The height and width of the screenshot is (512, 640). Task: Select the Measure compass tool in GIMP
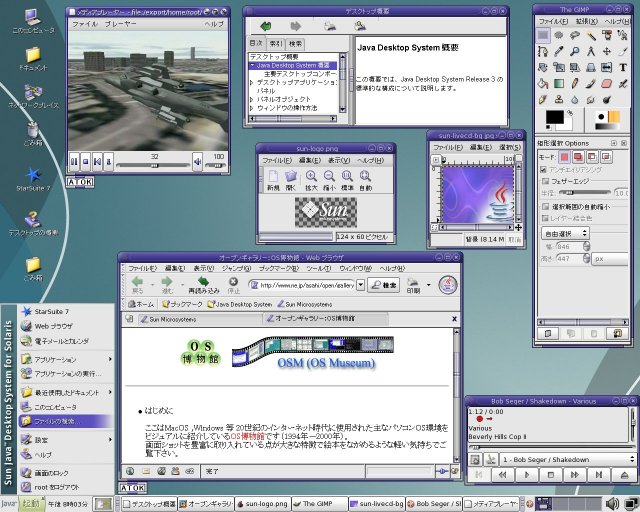[591, 51]
